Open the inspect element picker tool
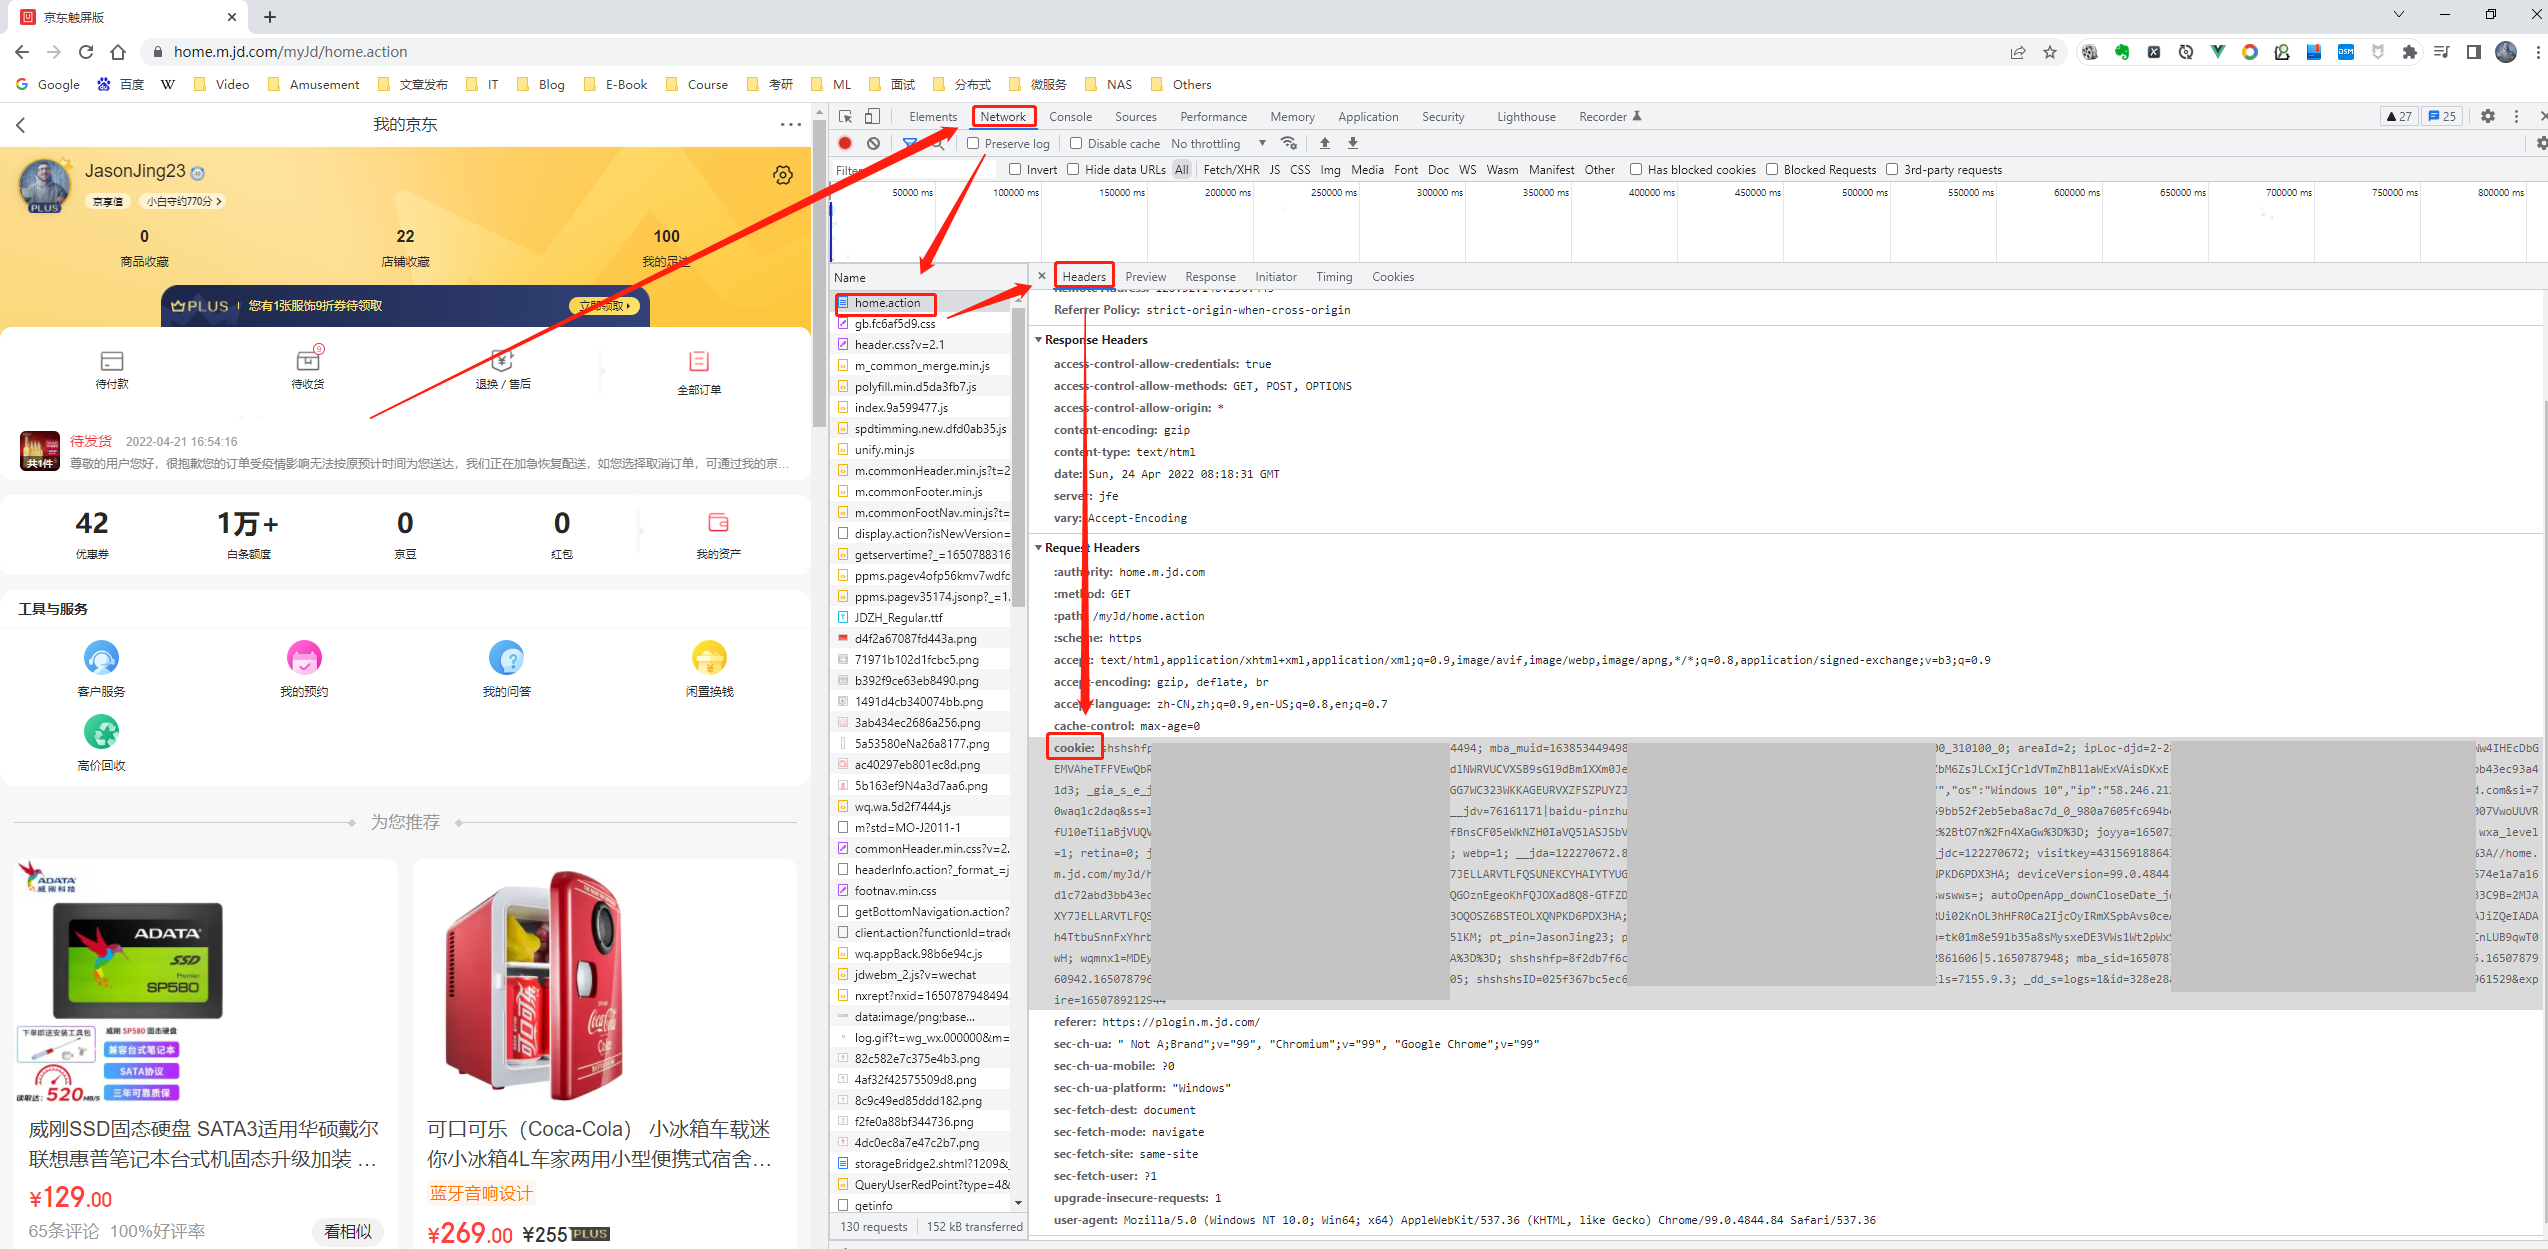This screenshot has width=2548, height=1249. coord(845,116)
